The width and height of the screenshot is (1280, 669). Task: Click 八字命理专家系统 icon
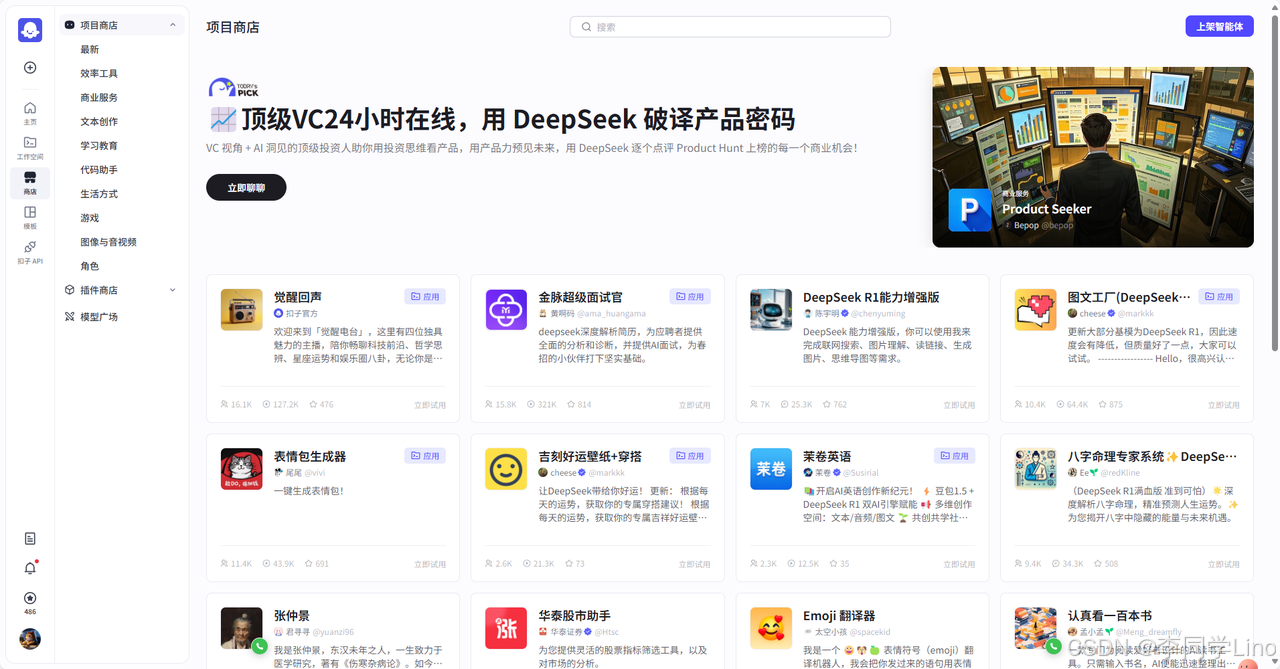(x=1035, y=469)
